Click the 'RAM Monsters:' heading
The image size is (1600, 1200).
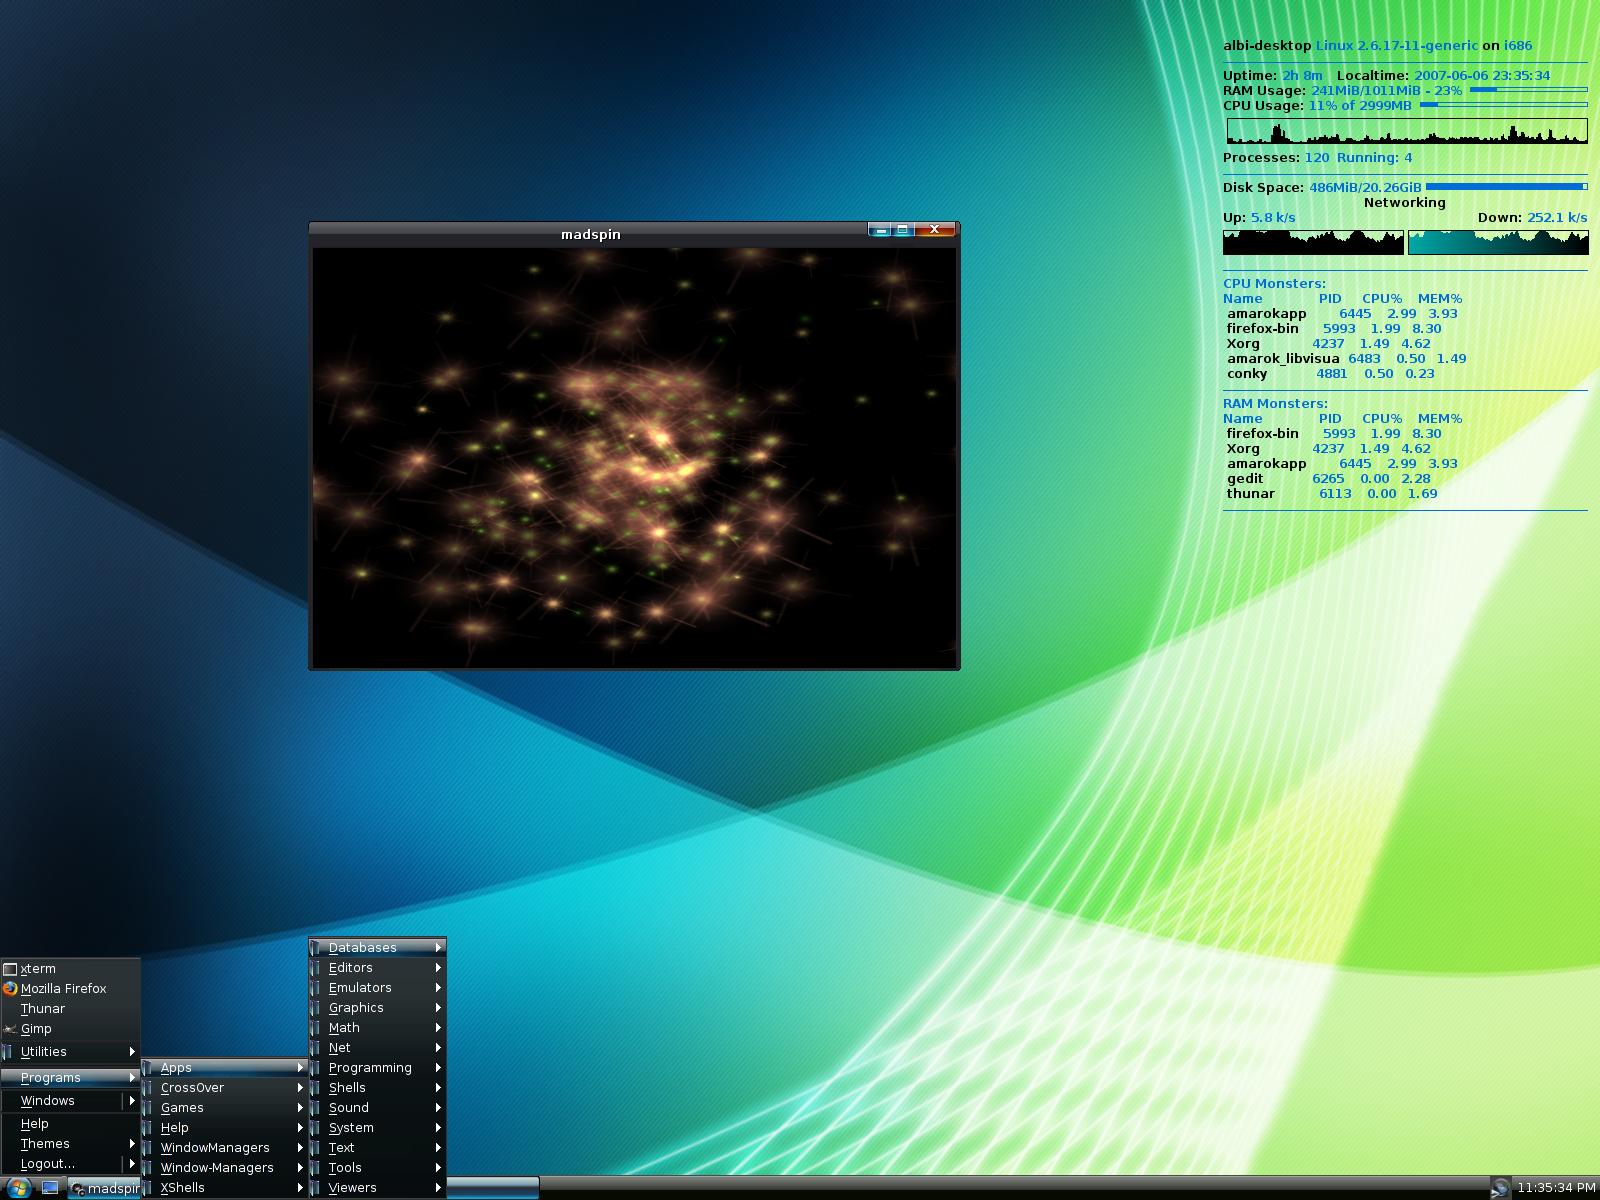coord(1275,403)
